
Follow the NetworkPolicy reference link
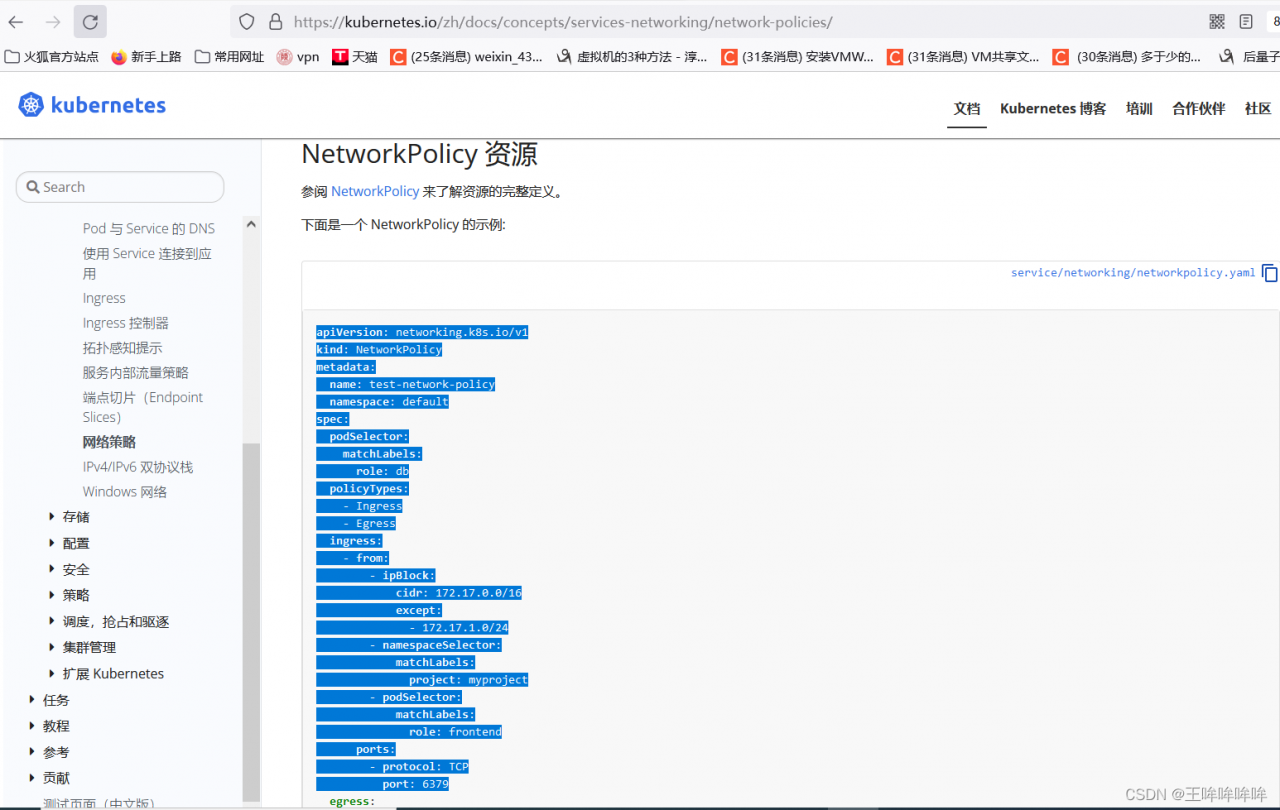[375, 191]
